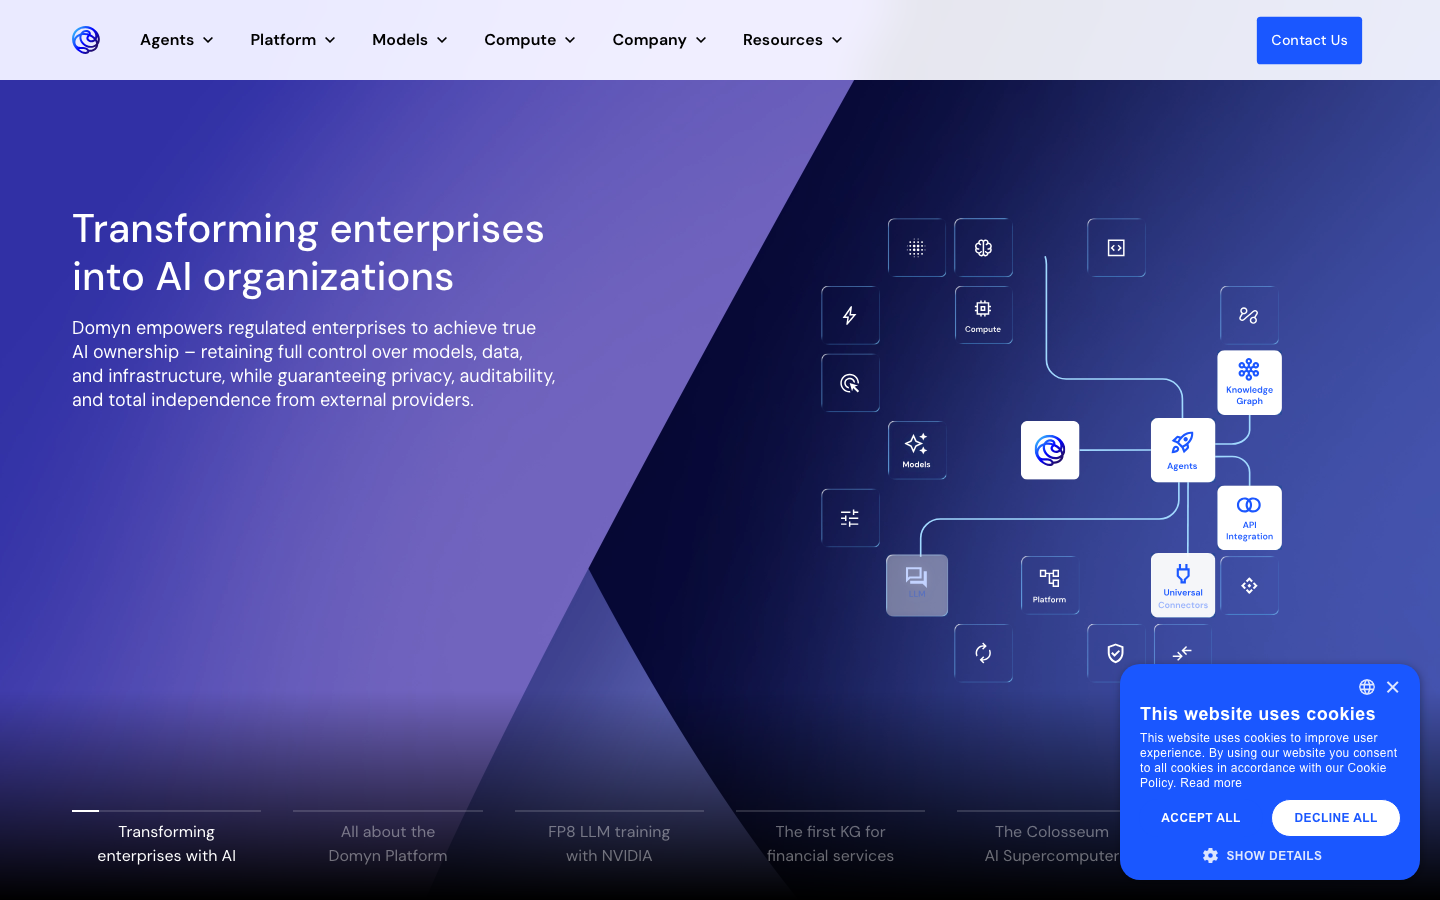Expand the Resources menu

(792, 40)
